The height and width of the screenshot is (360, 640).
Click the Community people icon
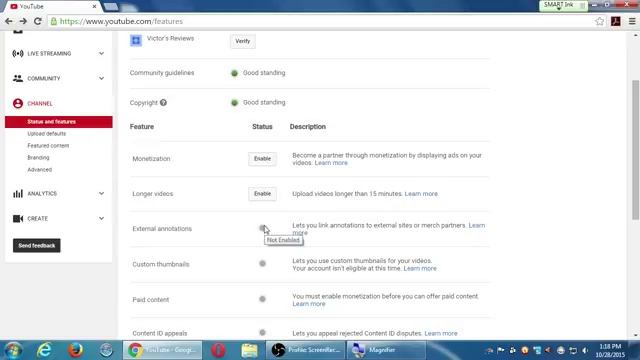[18, 78]
